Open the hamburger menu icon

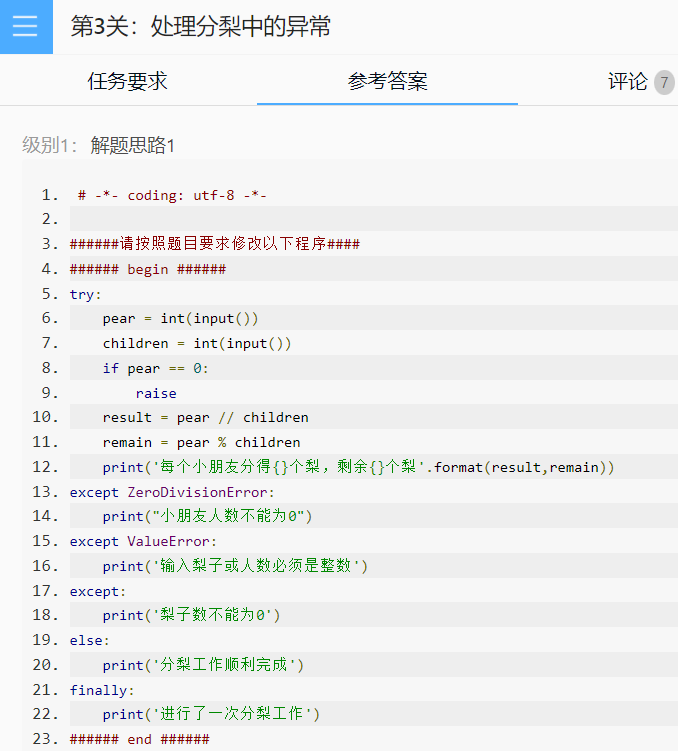pyautogui.click(x=26, y=26)
